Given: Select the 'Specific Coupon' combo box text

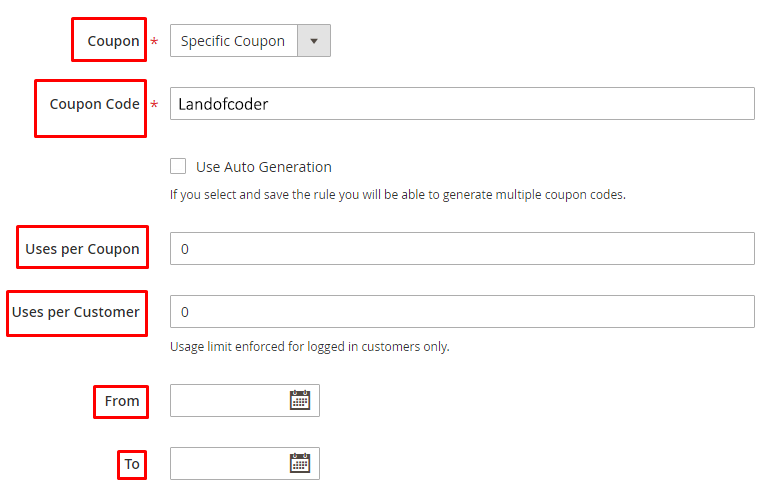Looking at the screenshot, I should tap(233, 41).
